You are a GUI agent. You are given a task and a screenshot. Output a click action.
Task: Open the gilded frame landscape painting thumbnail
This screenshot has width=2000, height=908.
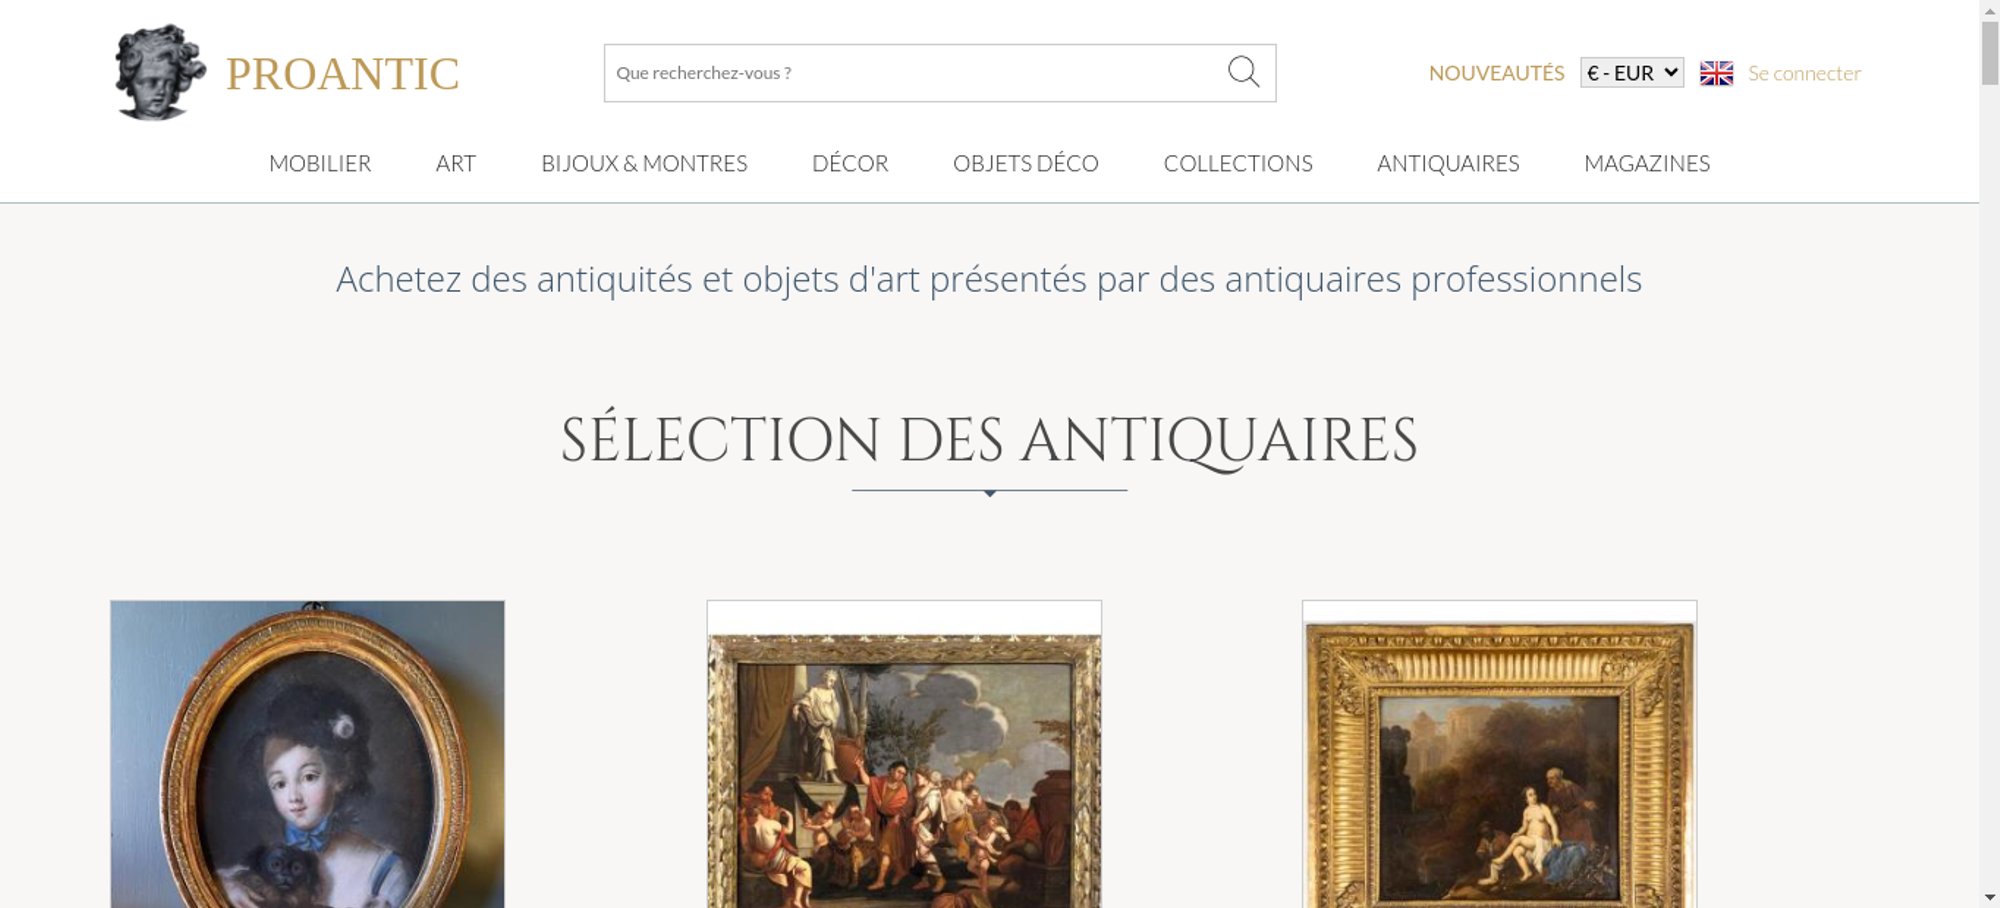tap(1499, 754)
